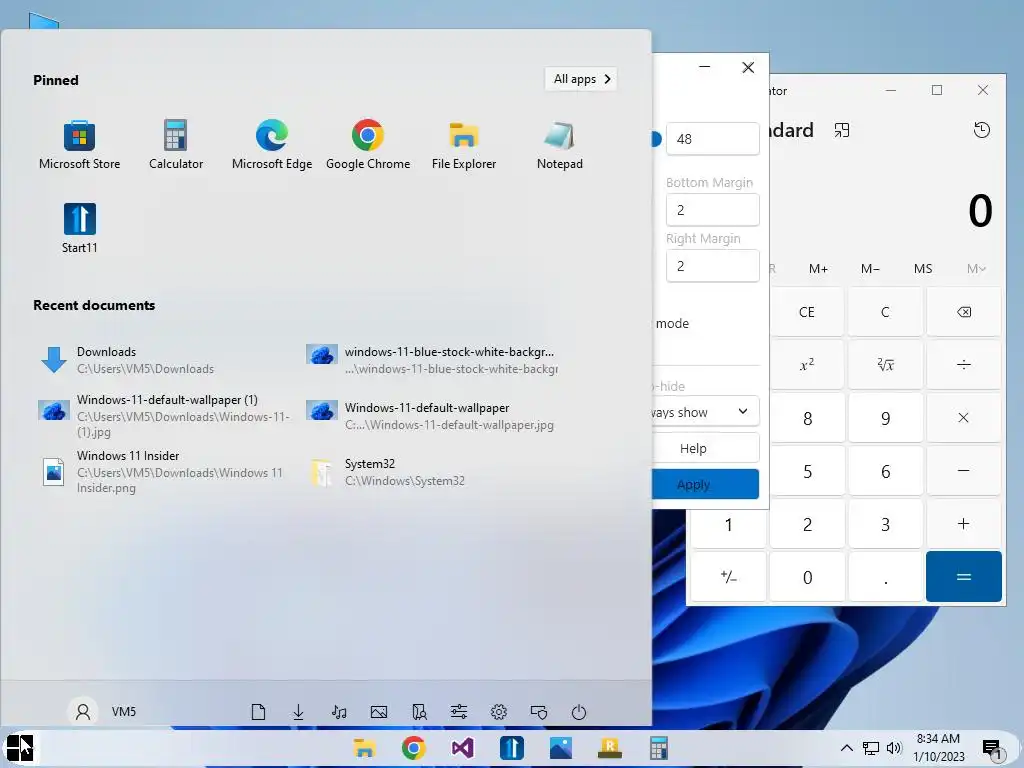This screenshot has width=1024, height=768.
Task: Click the Apply button
Action: click(705, 484)
